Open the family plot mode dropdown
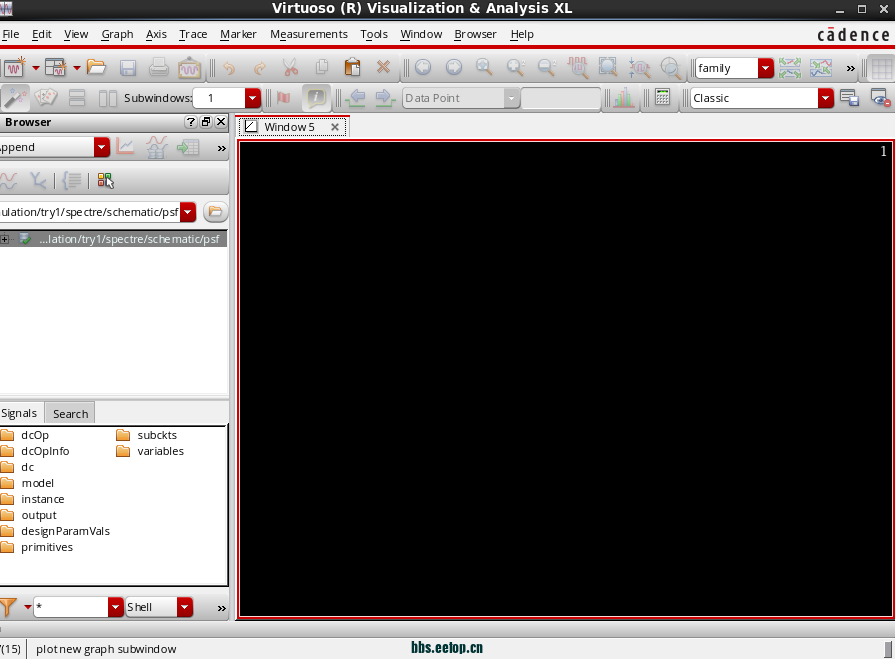 point(765,68)
